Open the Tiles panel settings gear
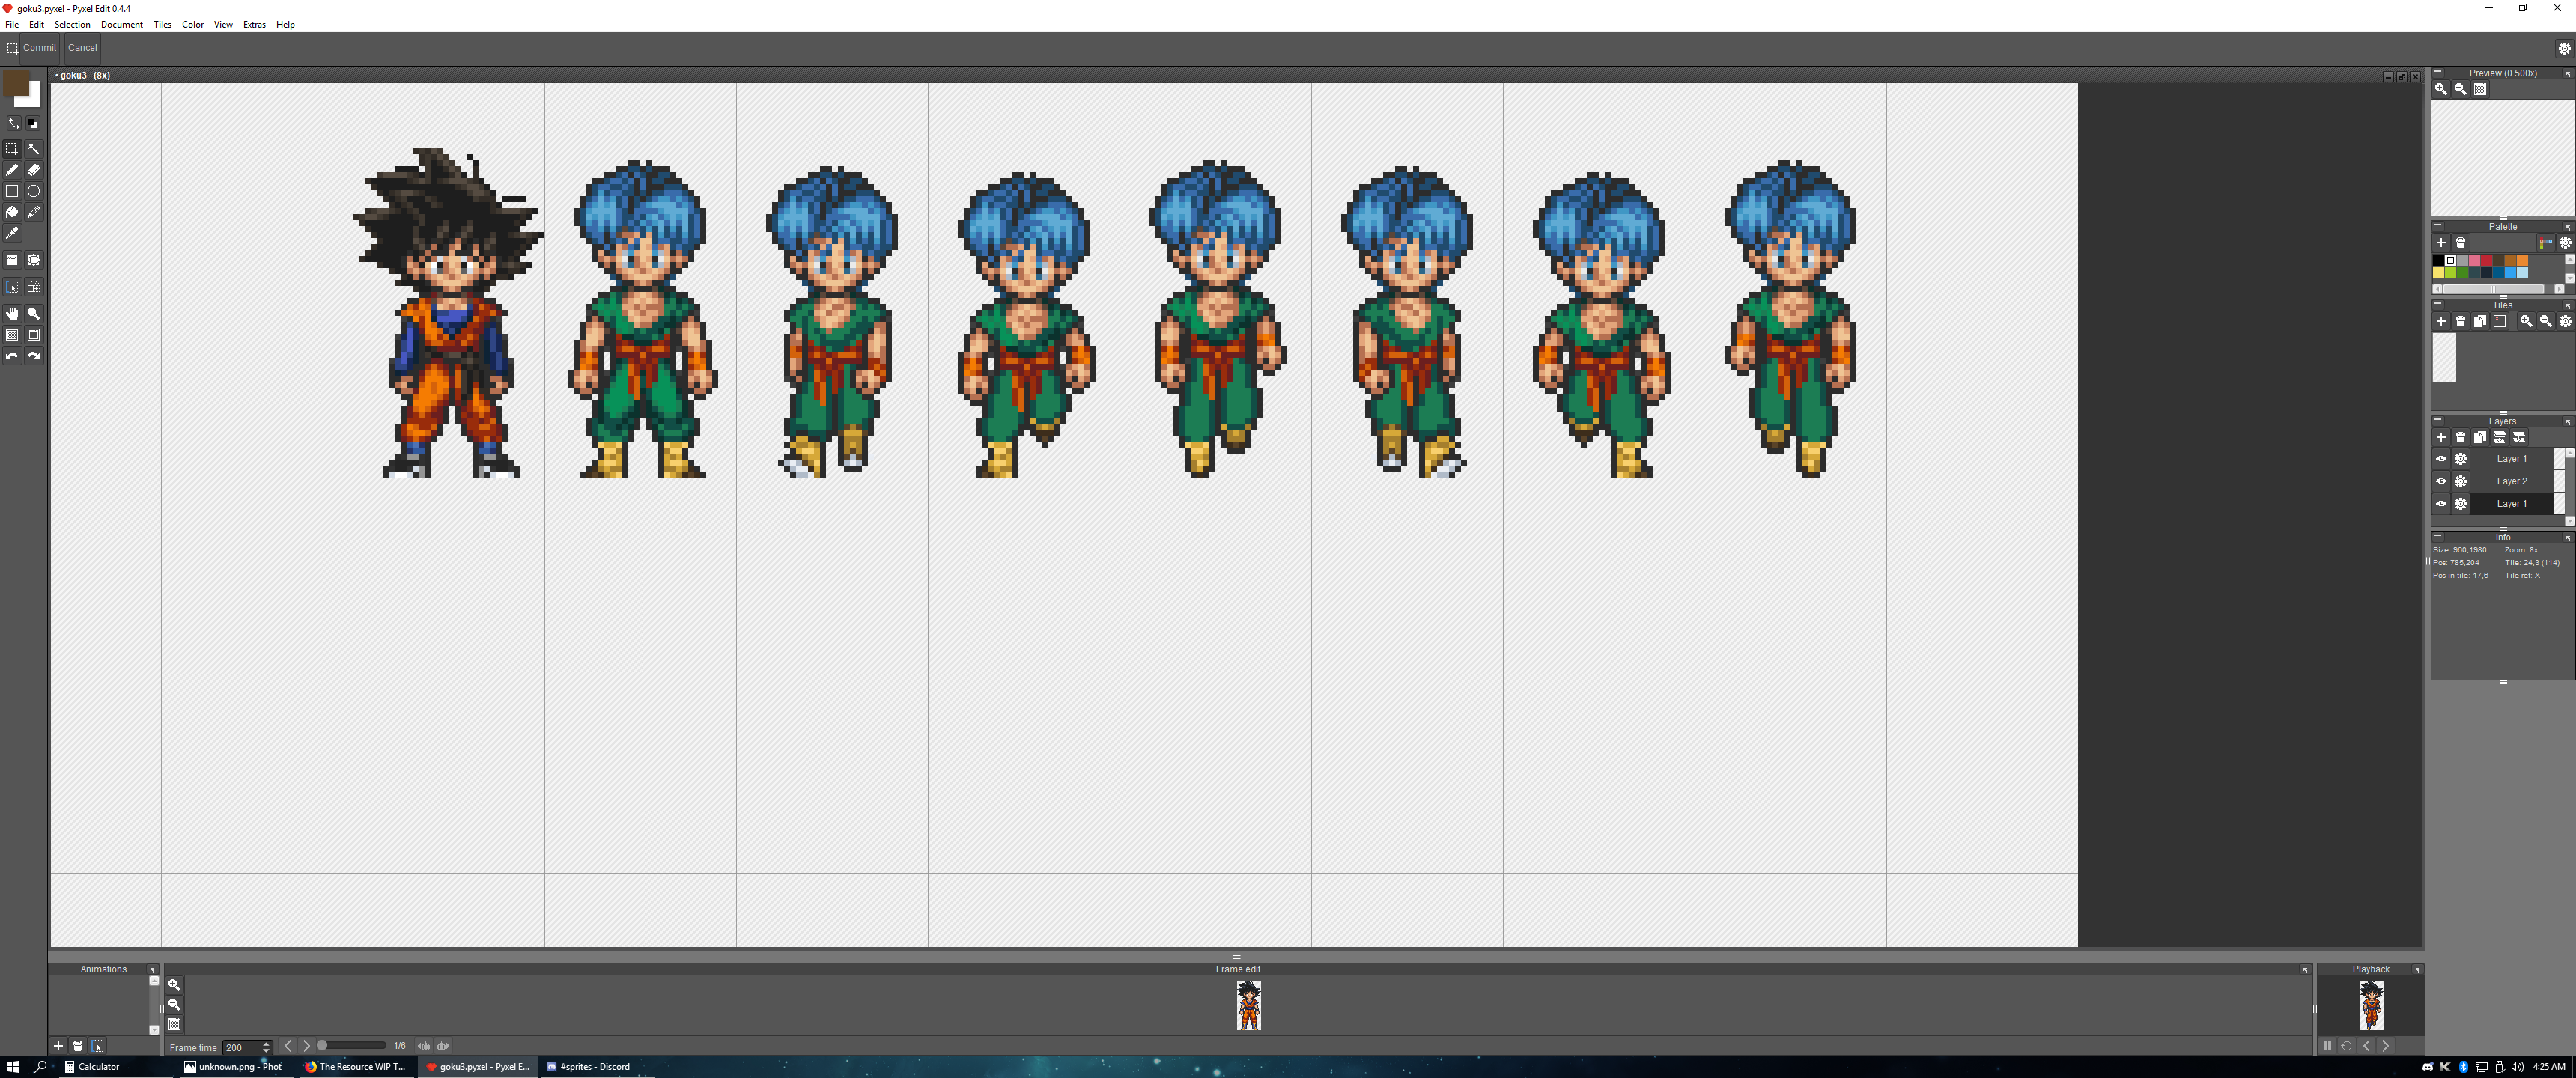 [2565, 322]
